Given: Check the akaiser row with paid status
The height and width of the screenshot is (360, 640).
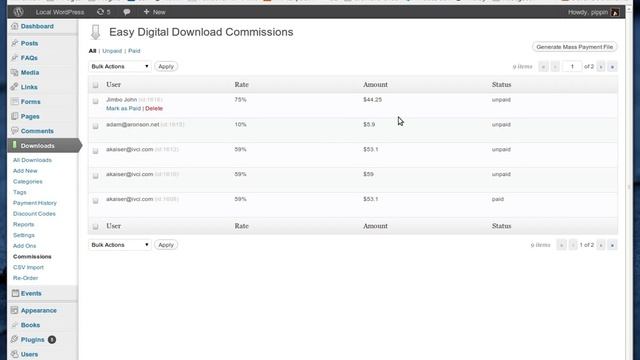Looking at the screenshot, I should (96, 200).
